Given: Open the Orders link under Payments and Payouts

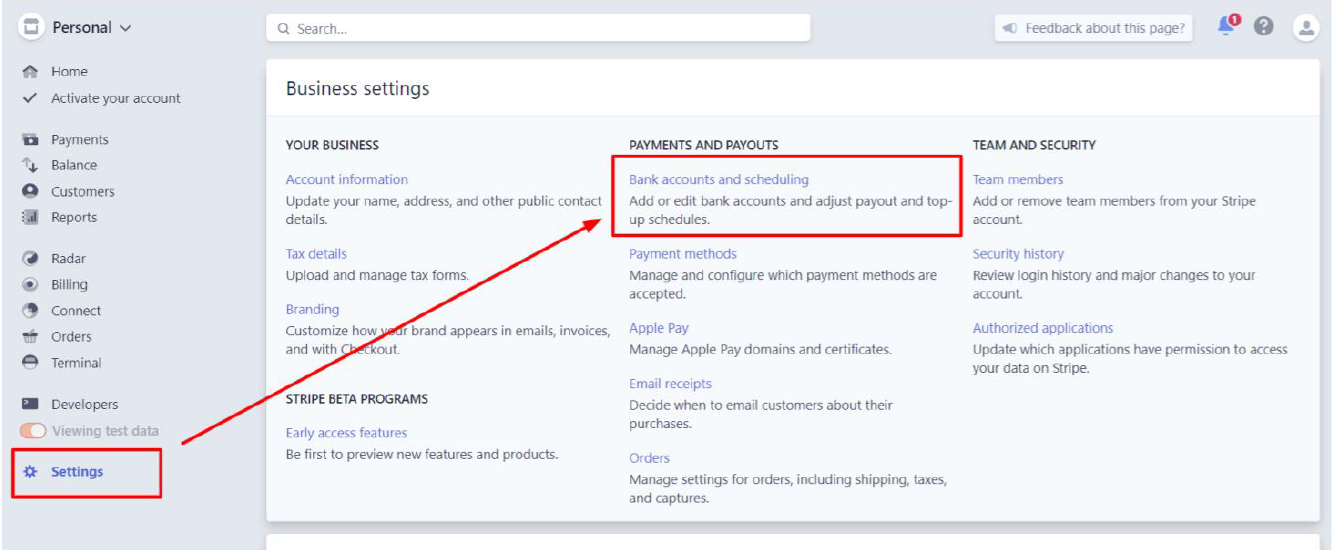Looking at the screenshot, I should 649,458.
